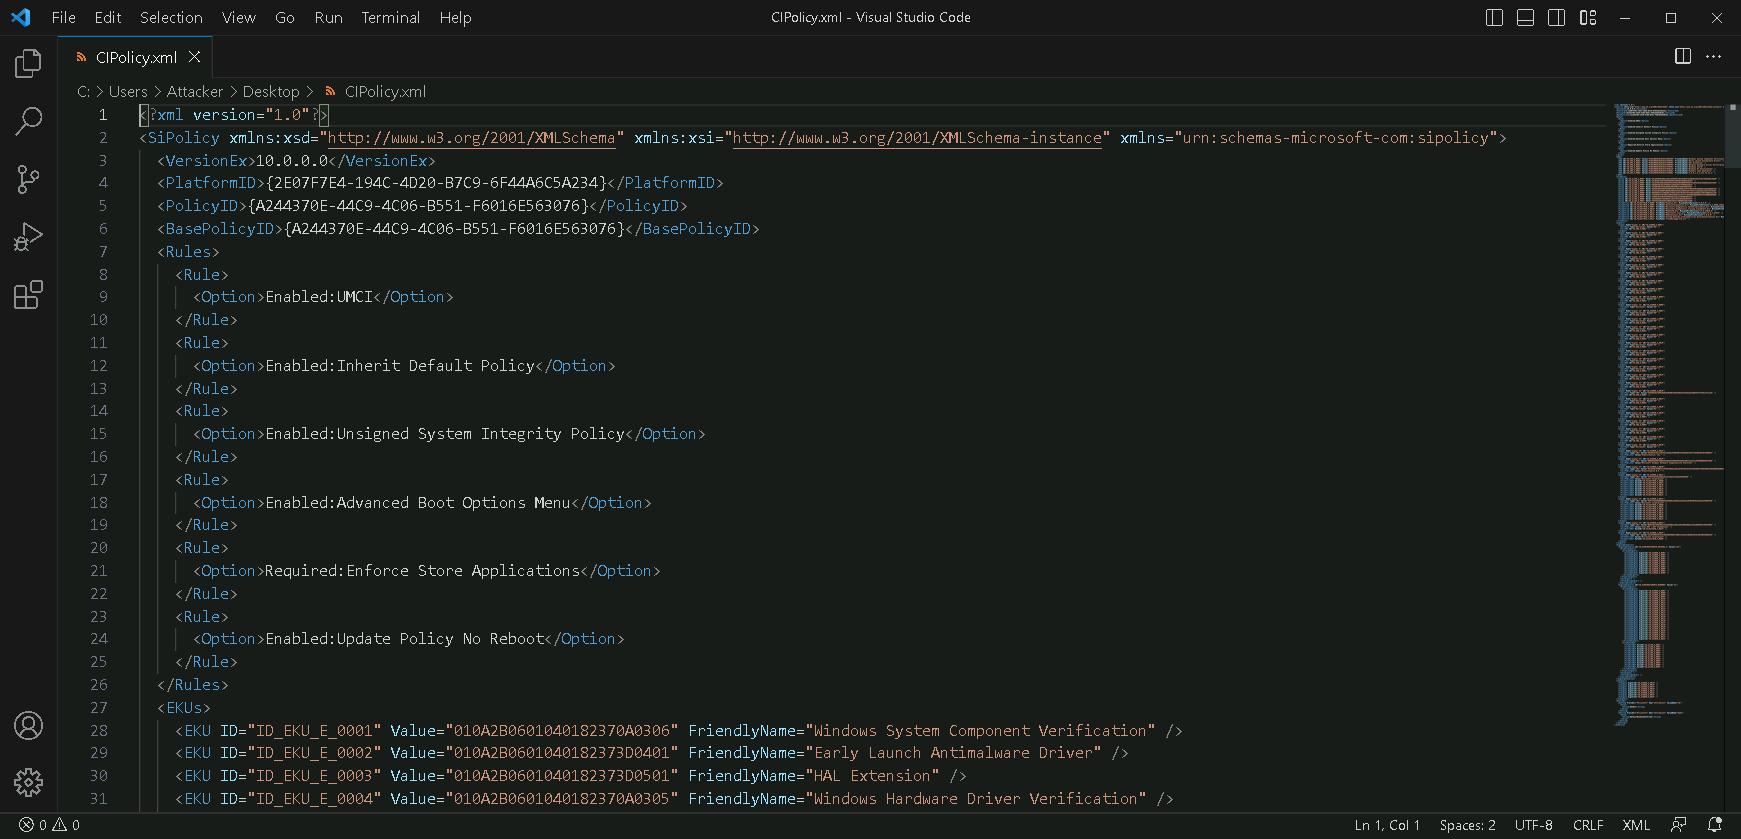This screenshot has width=1741, height=839.
Task: Open the Explorer view in activity bar
Action: point(28,64)
